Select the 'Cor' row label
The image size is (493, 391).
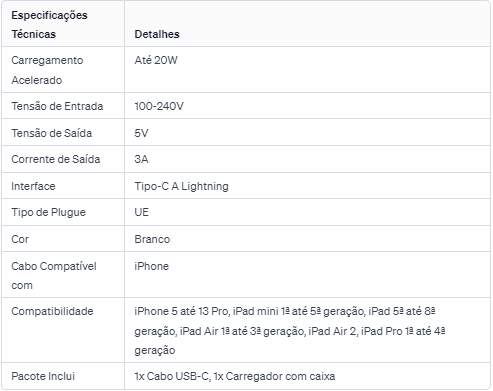point(20,239)
